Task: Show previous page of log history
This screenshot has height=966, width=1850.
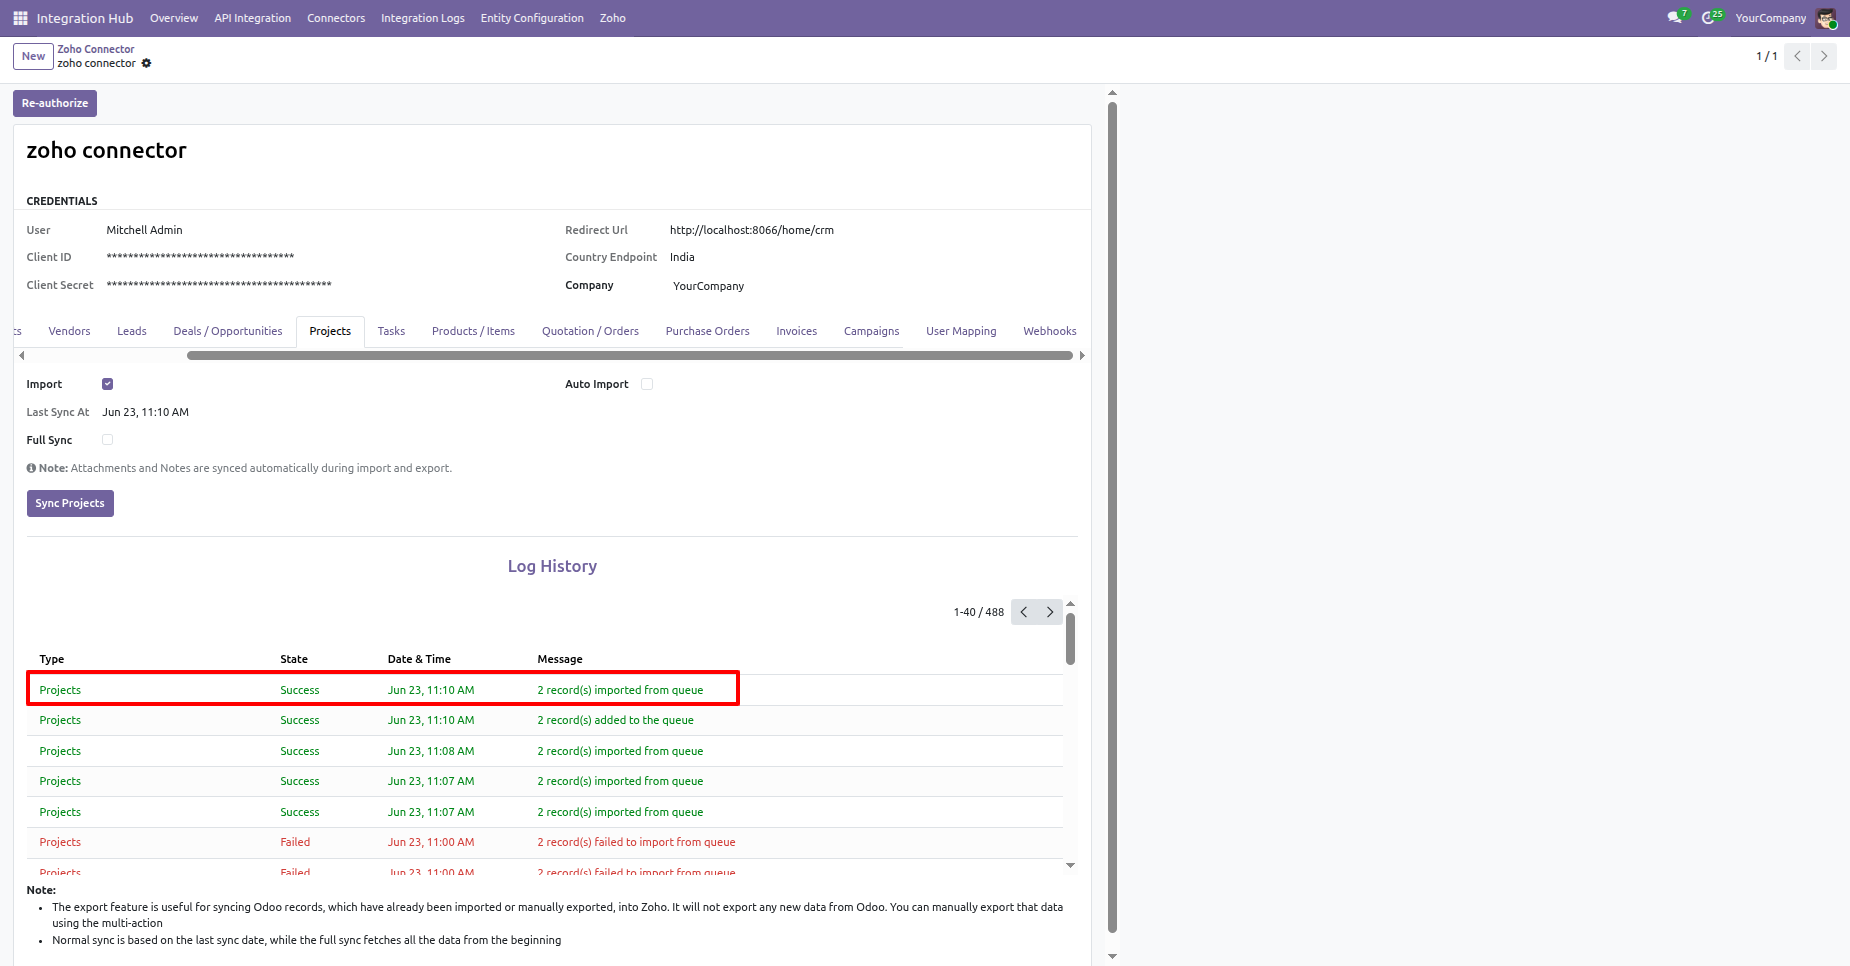Action: tap(1024, 612)
